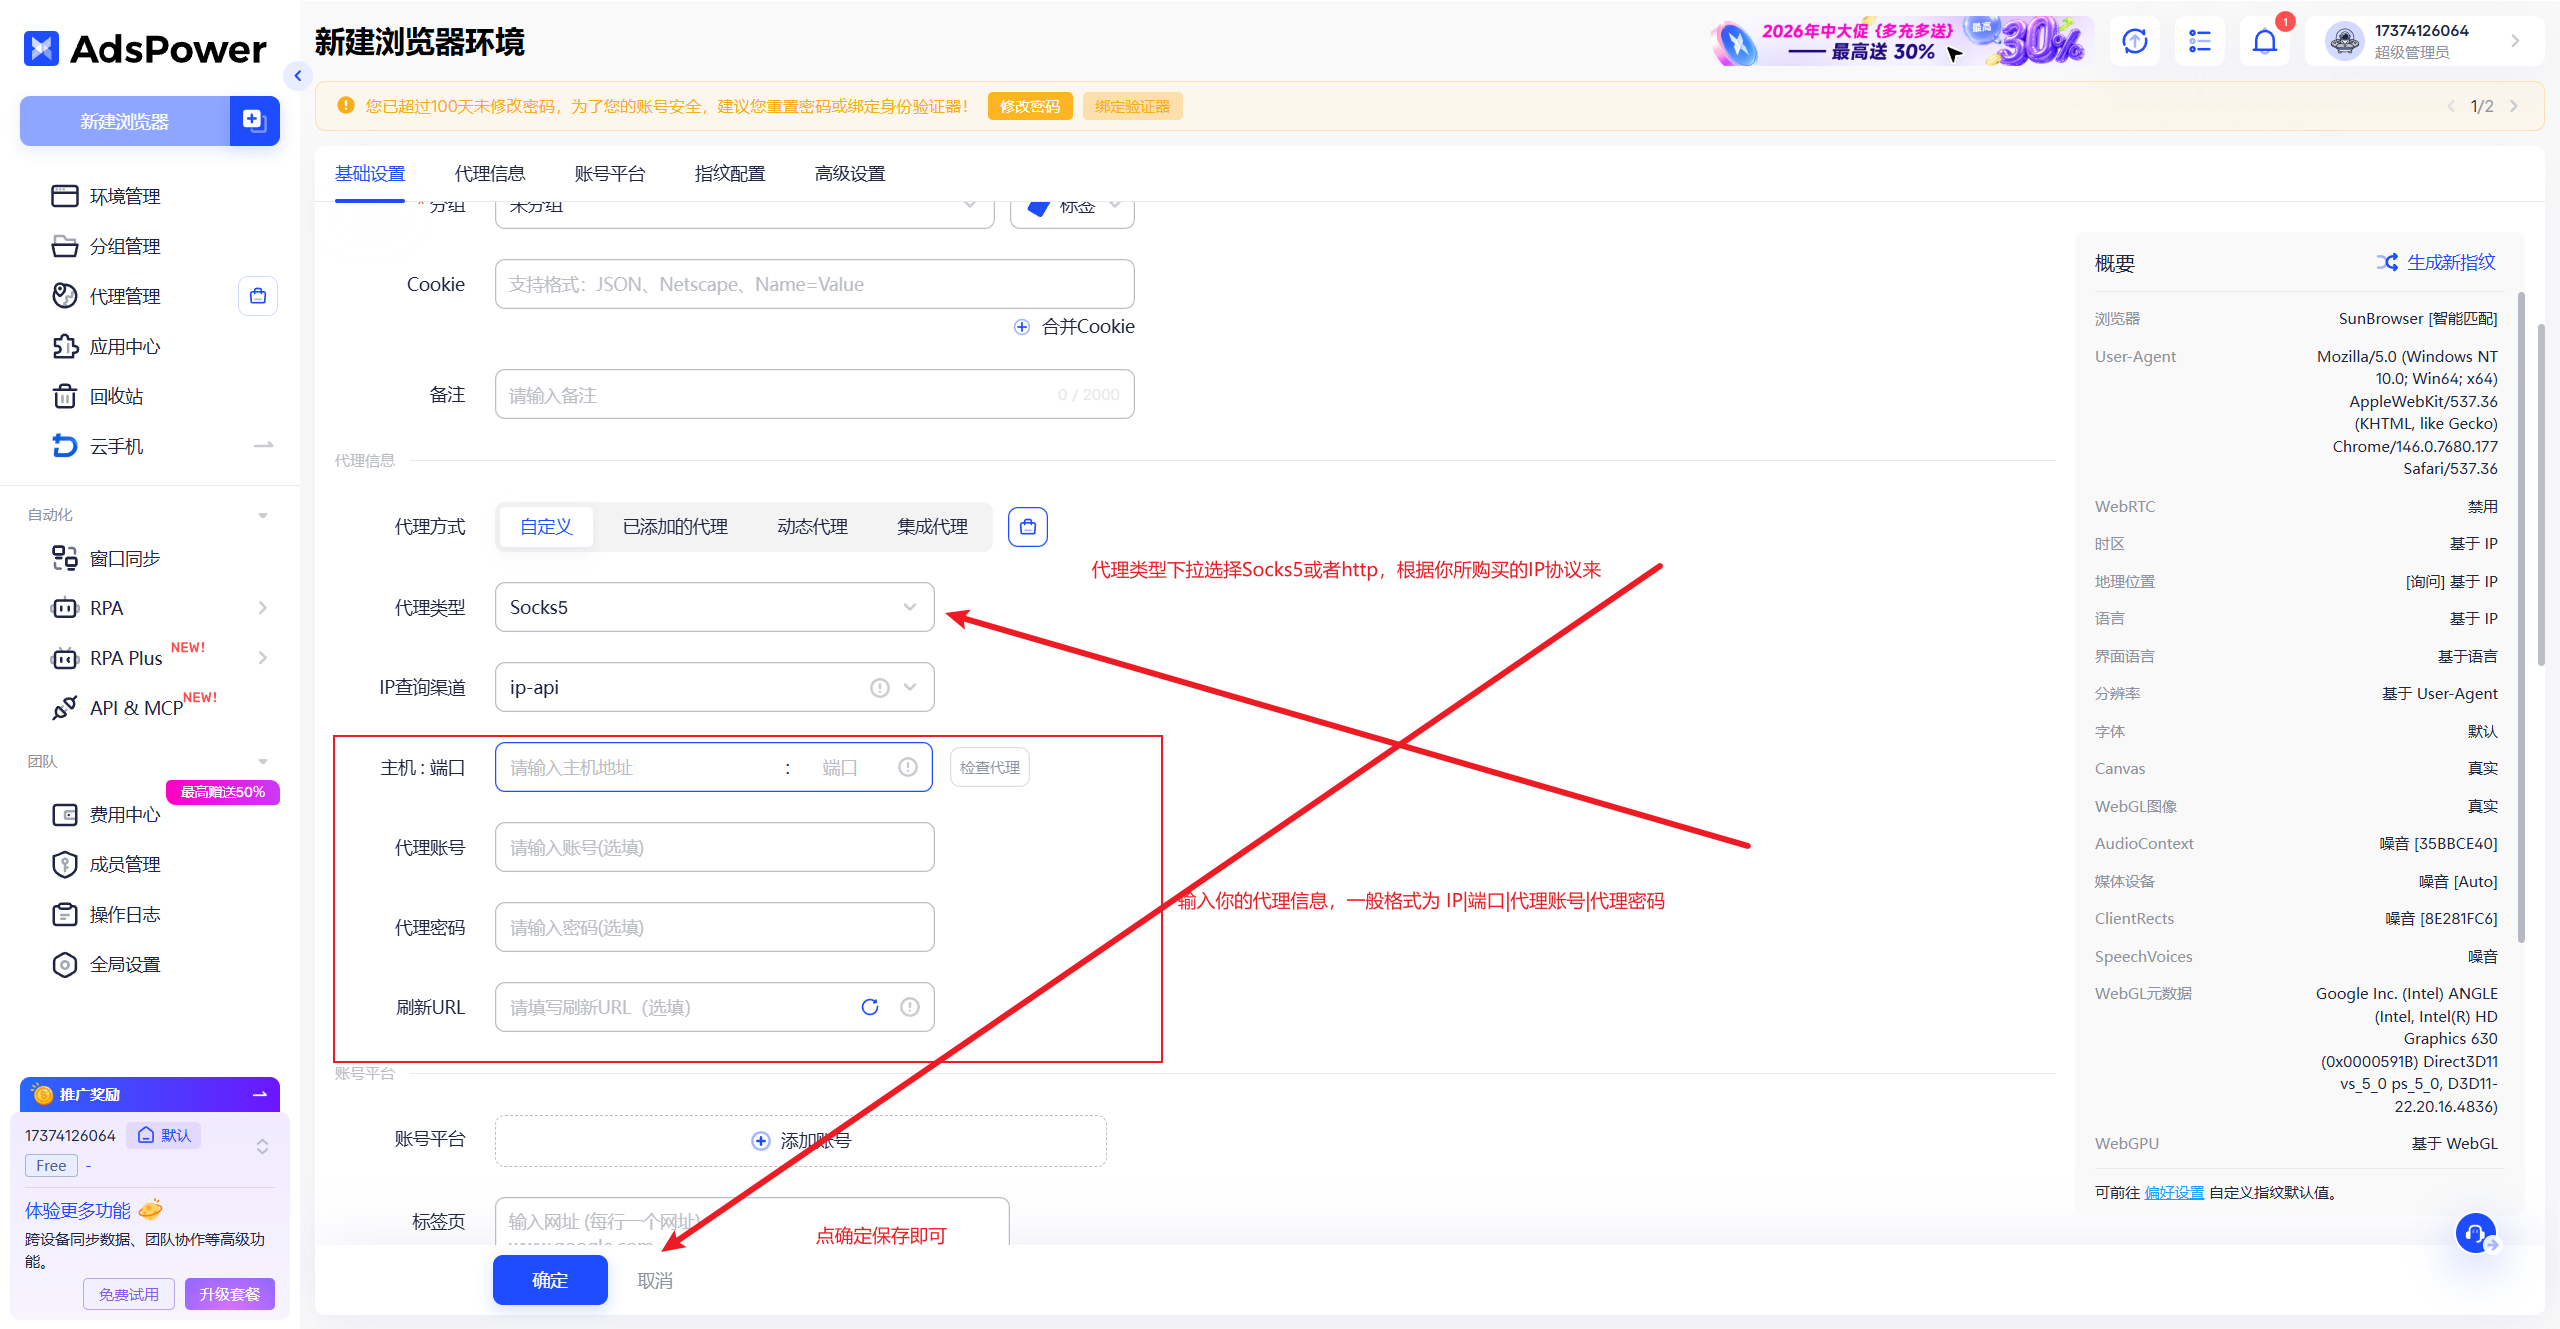The width and height of the screenshot is (2560, 1329).
Task: Open the customer support chat bubble
Action: 2476,1233
